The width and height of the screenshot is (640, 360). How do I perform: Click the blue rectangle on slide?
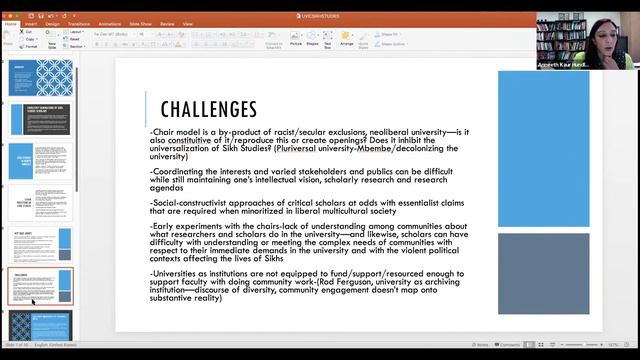[543, 149]
